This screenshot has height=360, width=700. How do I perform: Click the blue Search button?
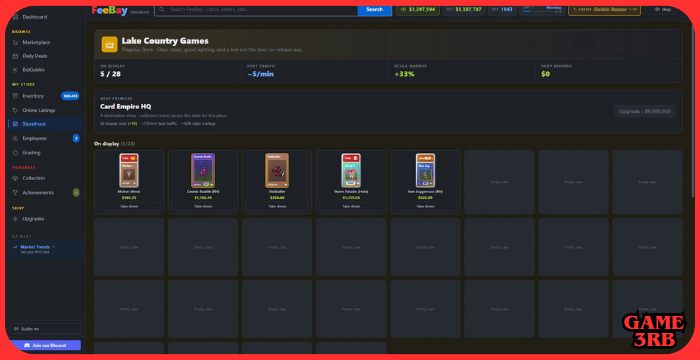coord(374,9)
